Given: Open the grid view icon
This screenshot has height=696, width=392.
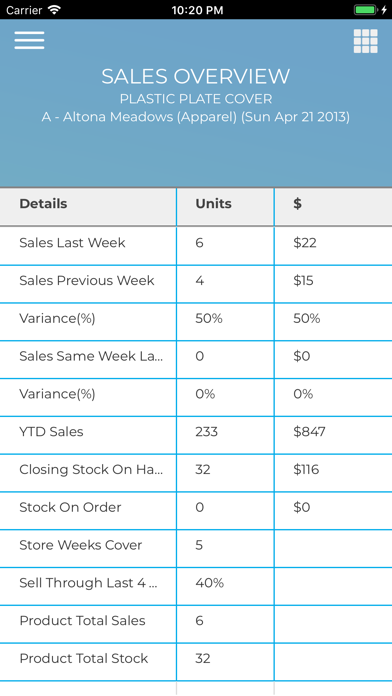Looking at the screenshot, I should (365, 41).
